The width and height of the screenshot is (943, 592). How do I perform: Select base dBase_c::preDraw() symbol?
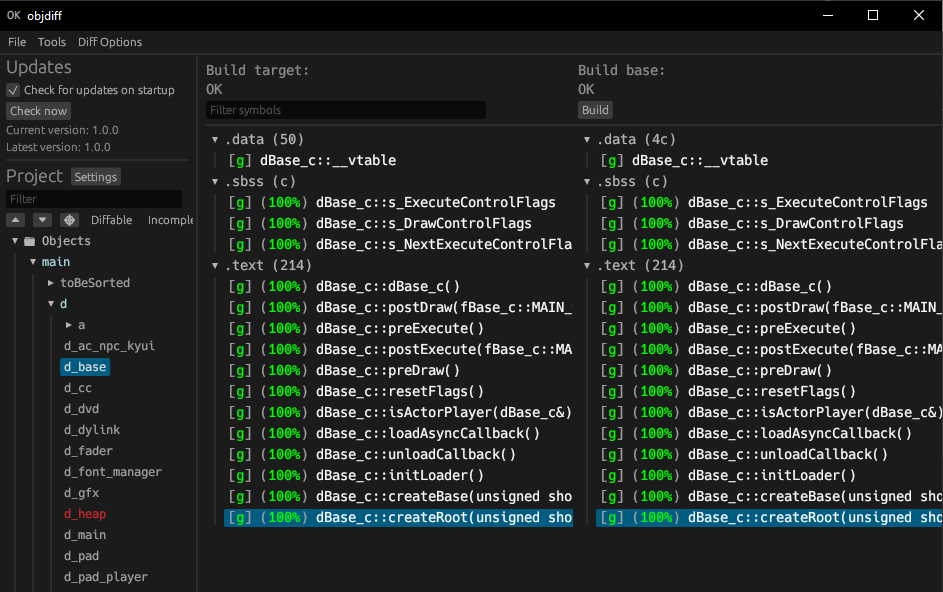click(716, 371)
